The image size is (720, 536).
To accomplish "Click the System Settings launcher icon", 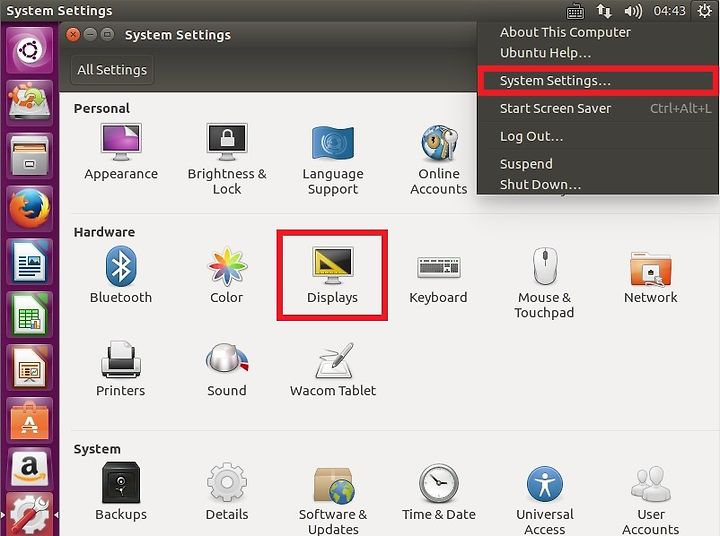I will click(x=30, y=514).
